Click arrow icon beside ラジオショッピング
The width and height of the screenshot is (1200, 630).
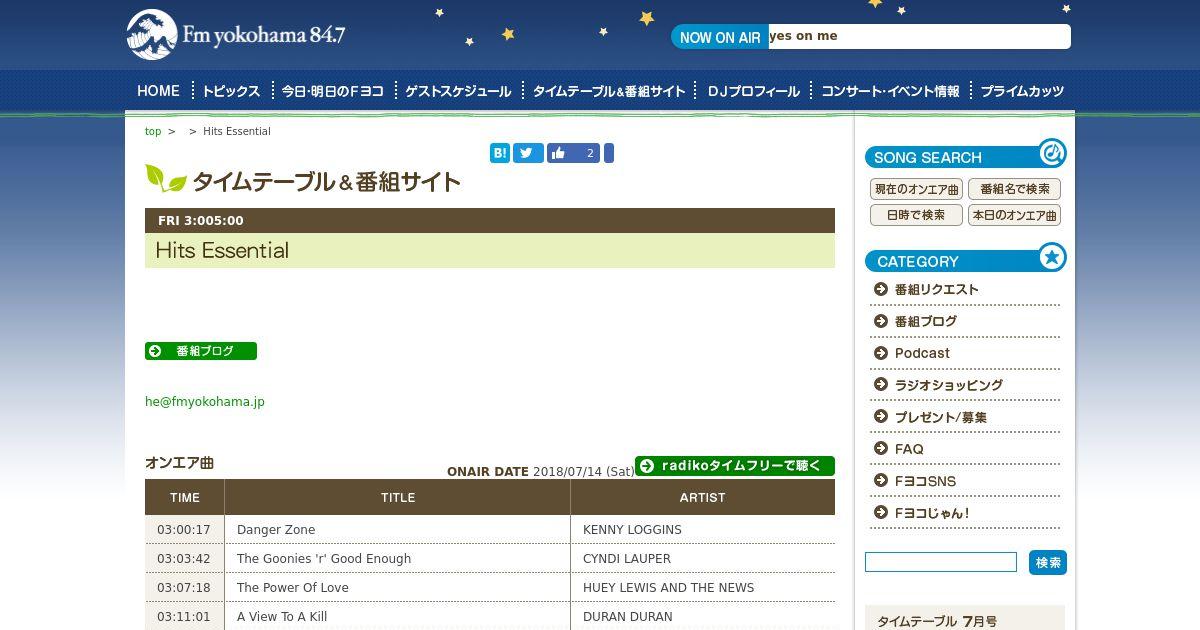(x=881, y=385)
